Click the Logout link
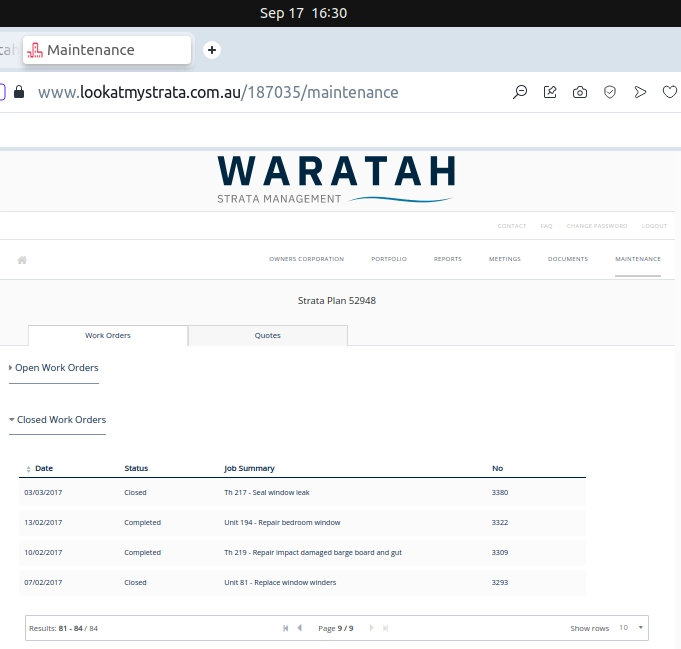 (655, 226)
